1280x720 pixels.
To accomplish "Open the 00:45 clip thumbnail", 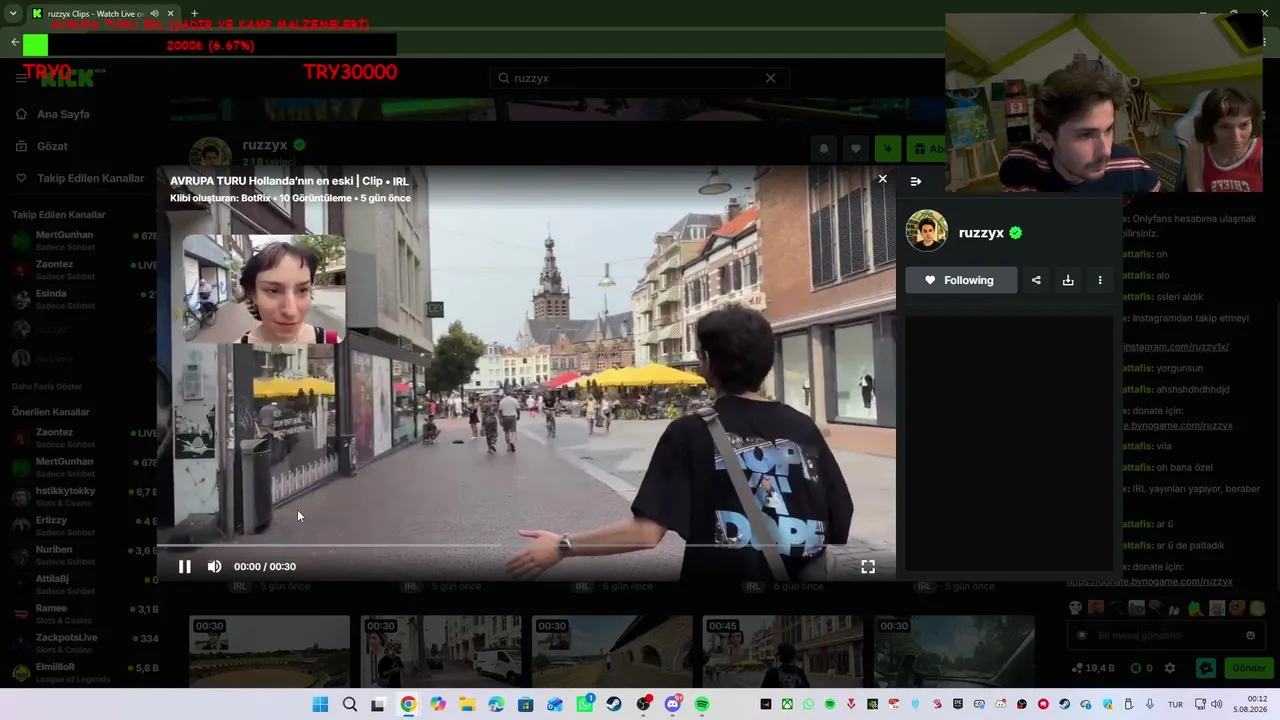I will coord(783,651).
